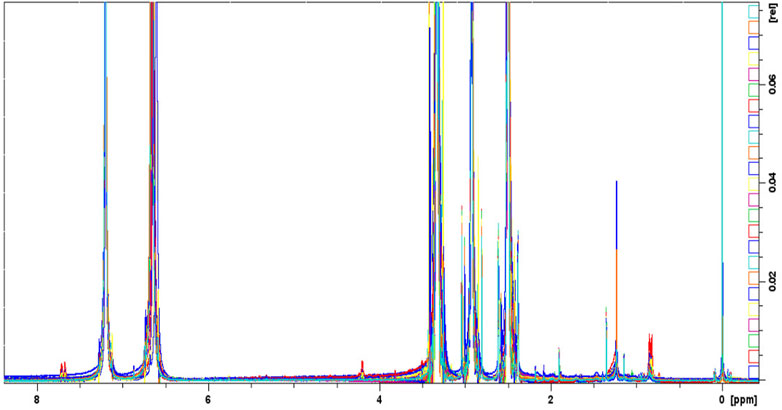
Task: Click the yellow square beside the 0.04 label
Action: pos(754,184)
